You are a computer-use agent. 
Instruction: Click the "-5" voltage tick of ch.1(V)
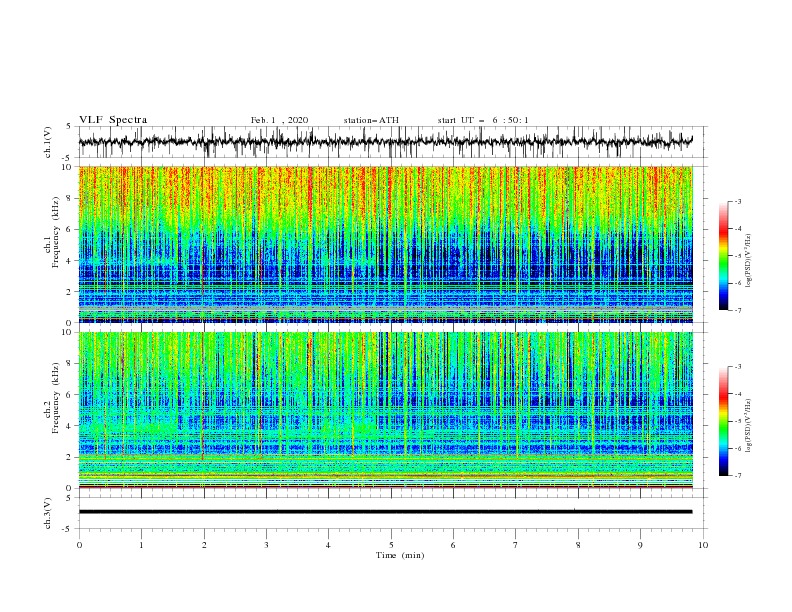click(x=68, y=158)
